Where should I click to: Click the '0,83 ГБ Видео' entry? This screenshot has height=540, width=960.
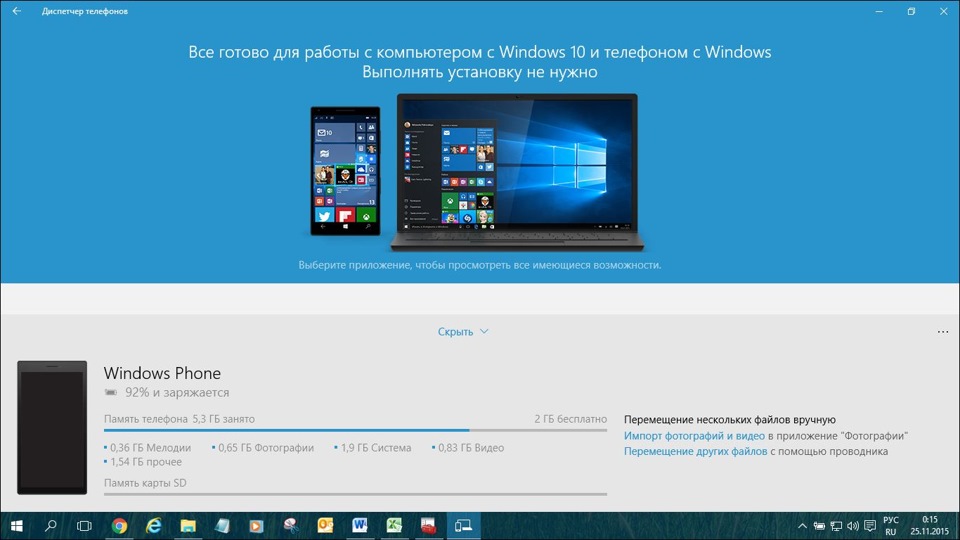pos(468,448)
